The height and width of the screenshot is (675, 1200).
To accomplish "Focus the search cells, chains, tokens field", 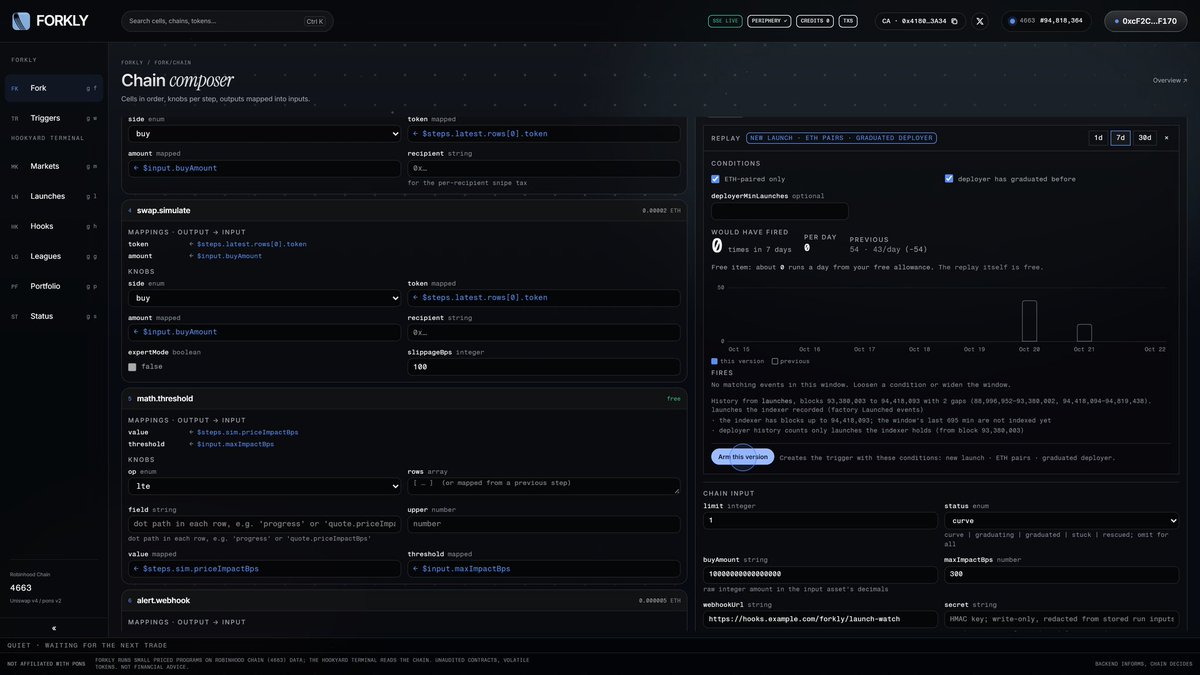I will coord(227,21).
